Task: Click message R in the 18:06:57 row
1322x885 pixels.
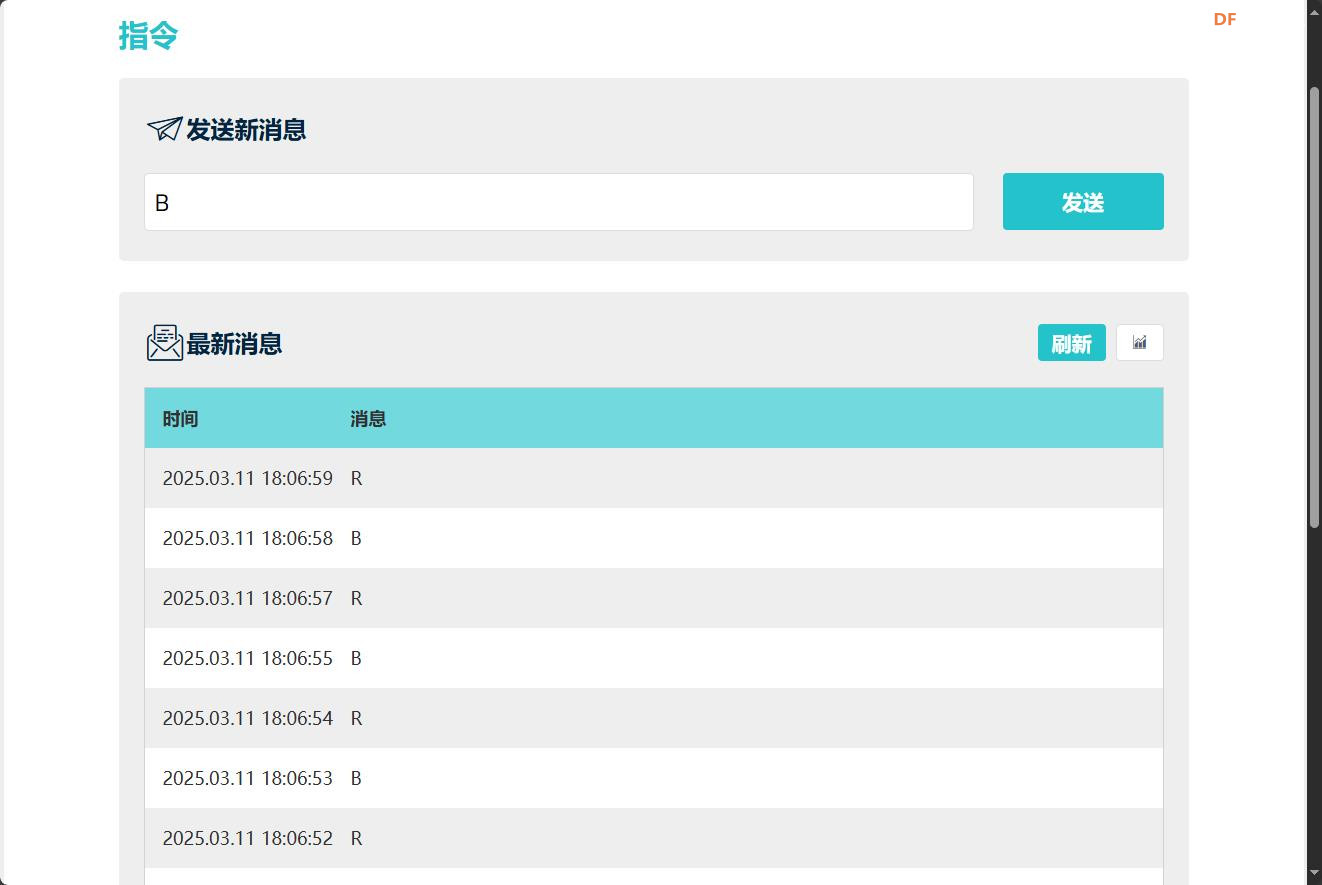Action: pos(356,598)
